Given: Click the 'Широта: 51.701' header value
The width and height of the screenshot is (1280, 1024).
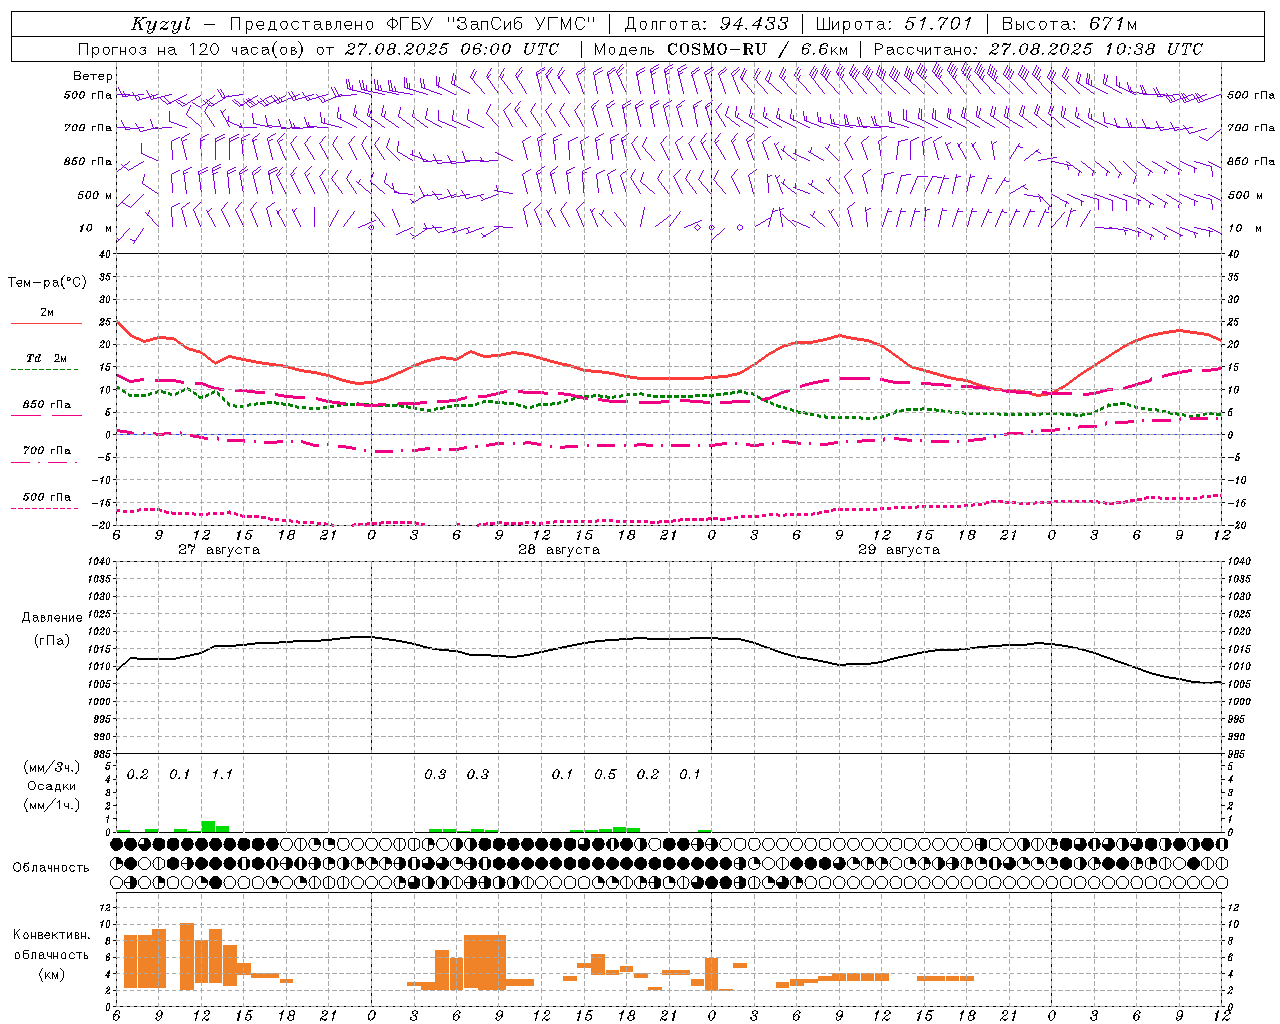Looking at the screenshot, I should pos(893,24).
